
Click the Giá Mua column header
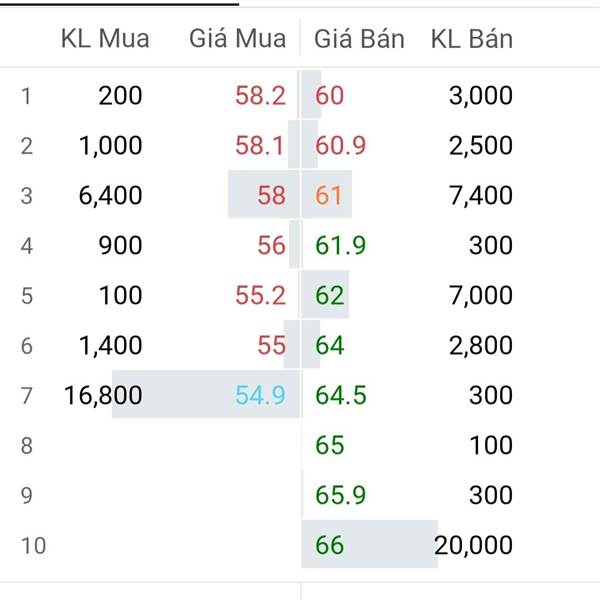tap(238, 39)
